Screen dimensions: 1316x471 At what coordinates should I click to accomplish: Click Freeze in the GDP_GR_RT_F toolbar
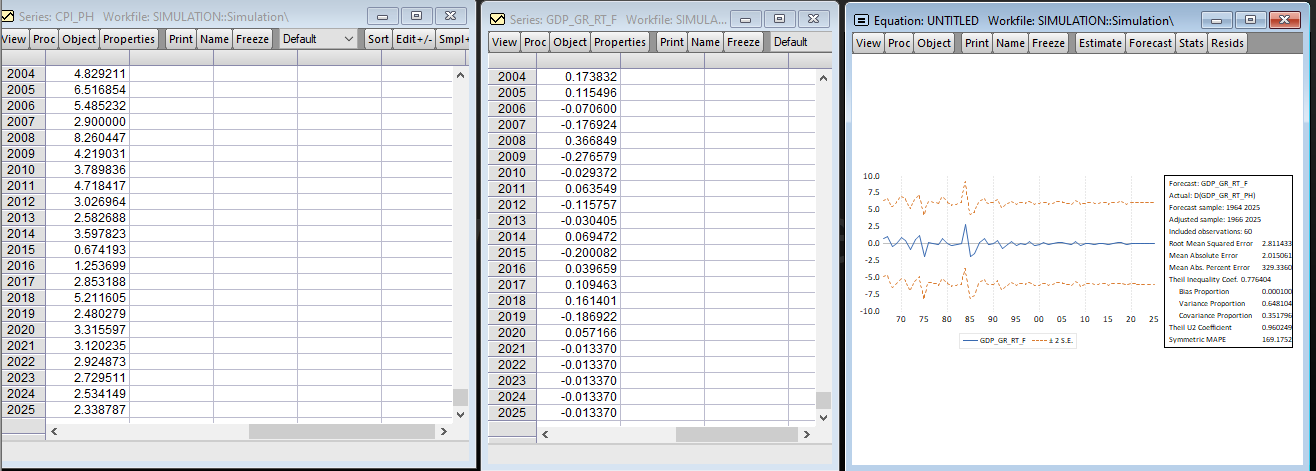click(743, 42)
